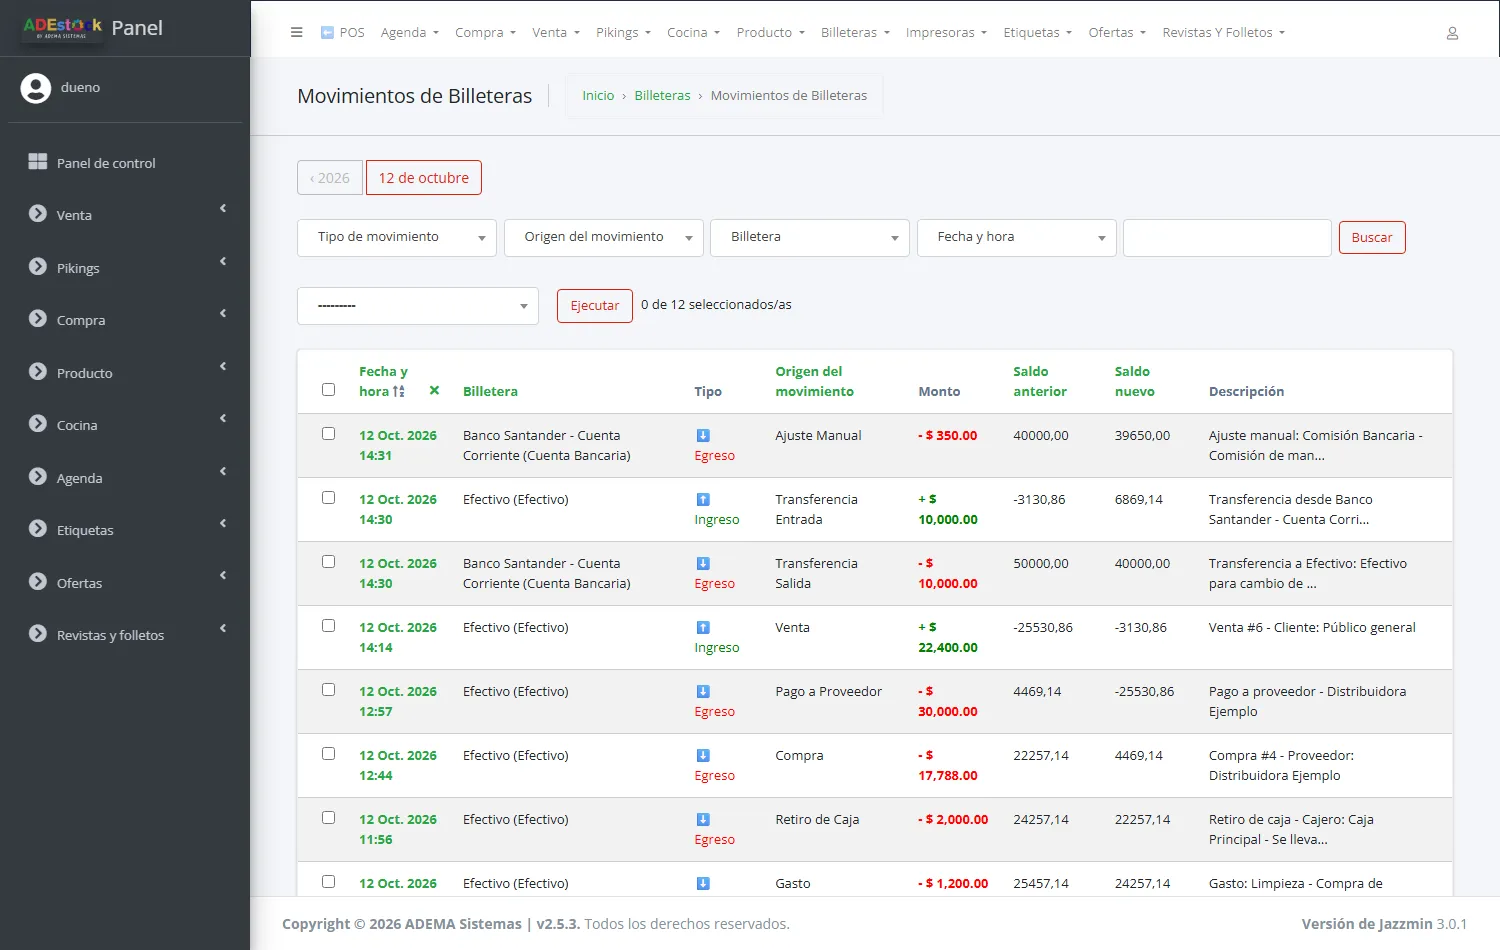This screenshot has width=1500, height=950.
Task: Click the Buscar button
Action: 1372,238
